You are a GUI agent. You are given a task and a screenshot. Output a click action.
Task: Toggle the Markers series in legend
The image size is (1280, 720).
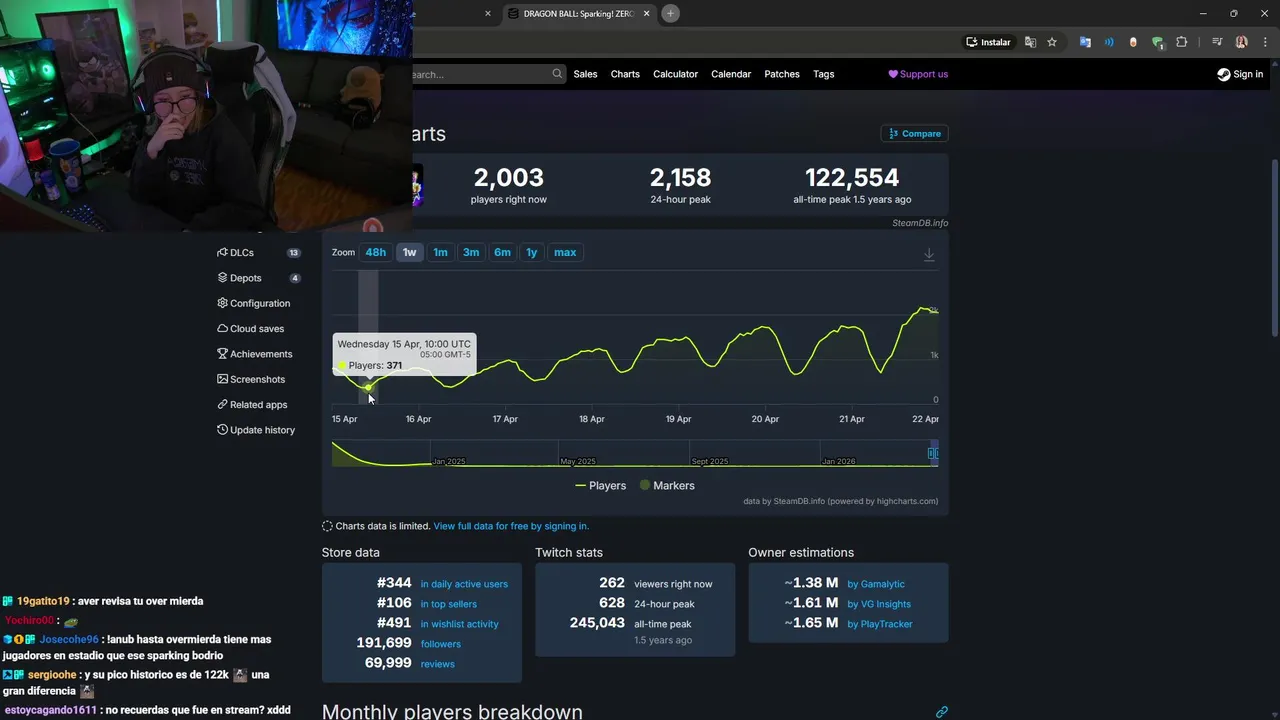(x=667, y=485)
